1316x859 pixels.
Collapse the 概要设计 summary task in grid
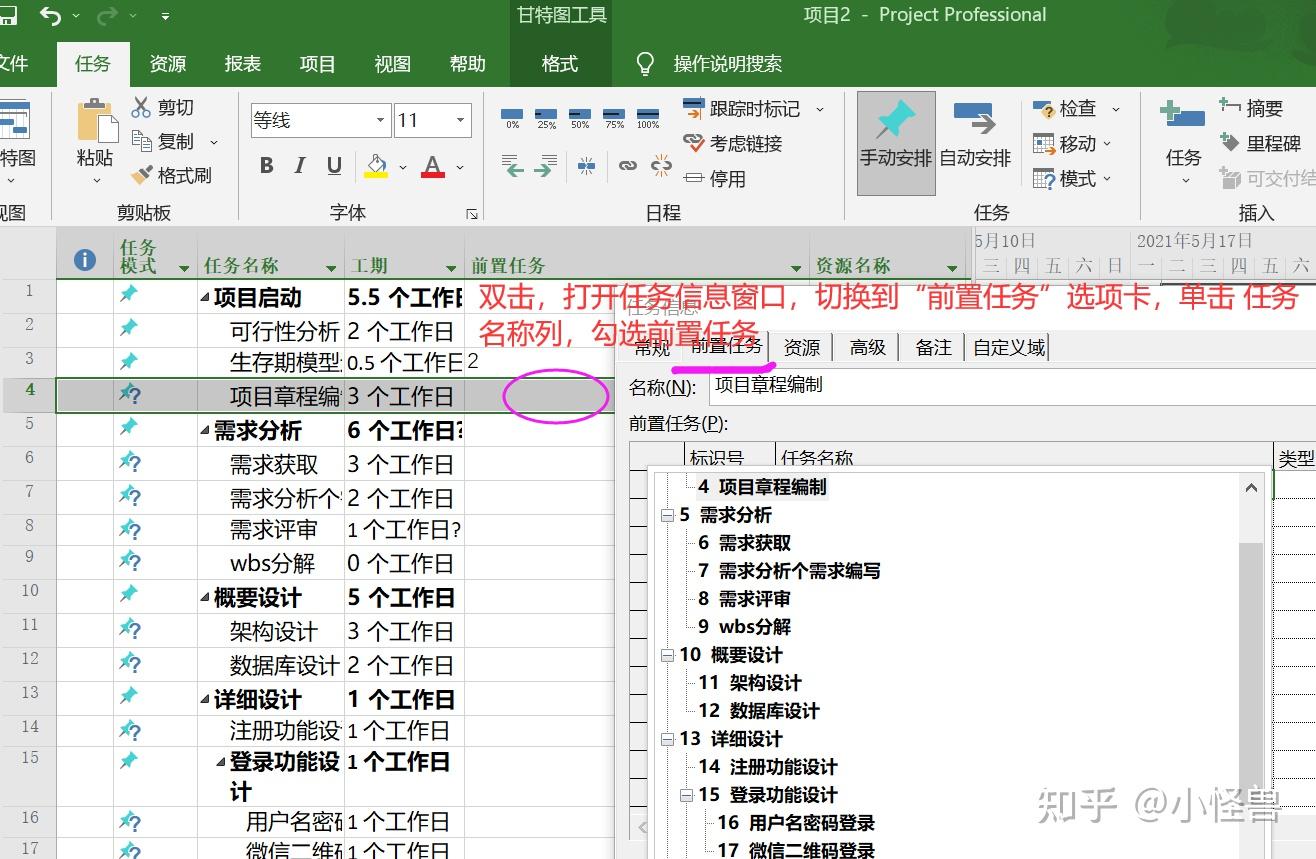click(x=205, y=598)
